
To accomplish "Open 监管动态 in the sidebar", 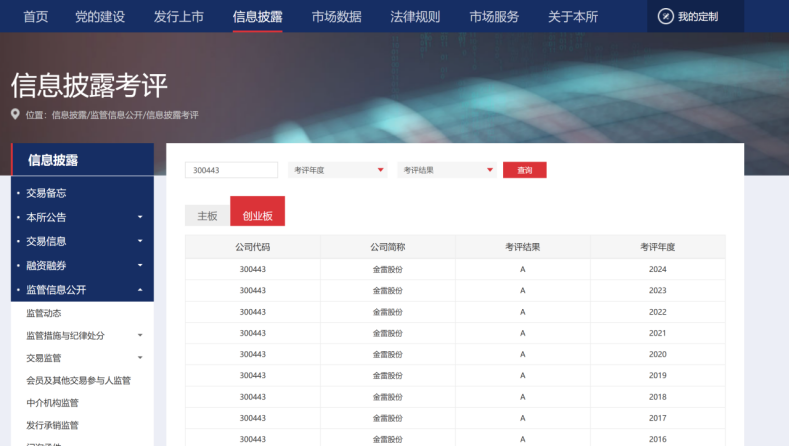I will click(44, 313).
